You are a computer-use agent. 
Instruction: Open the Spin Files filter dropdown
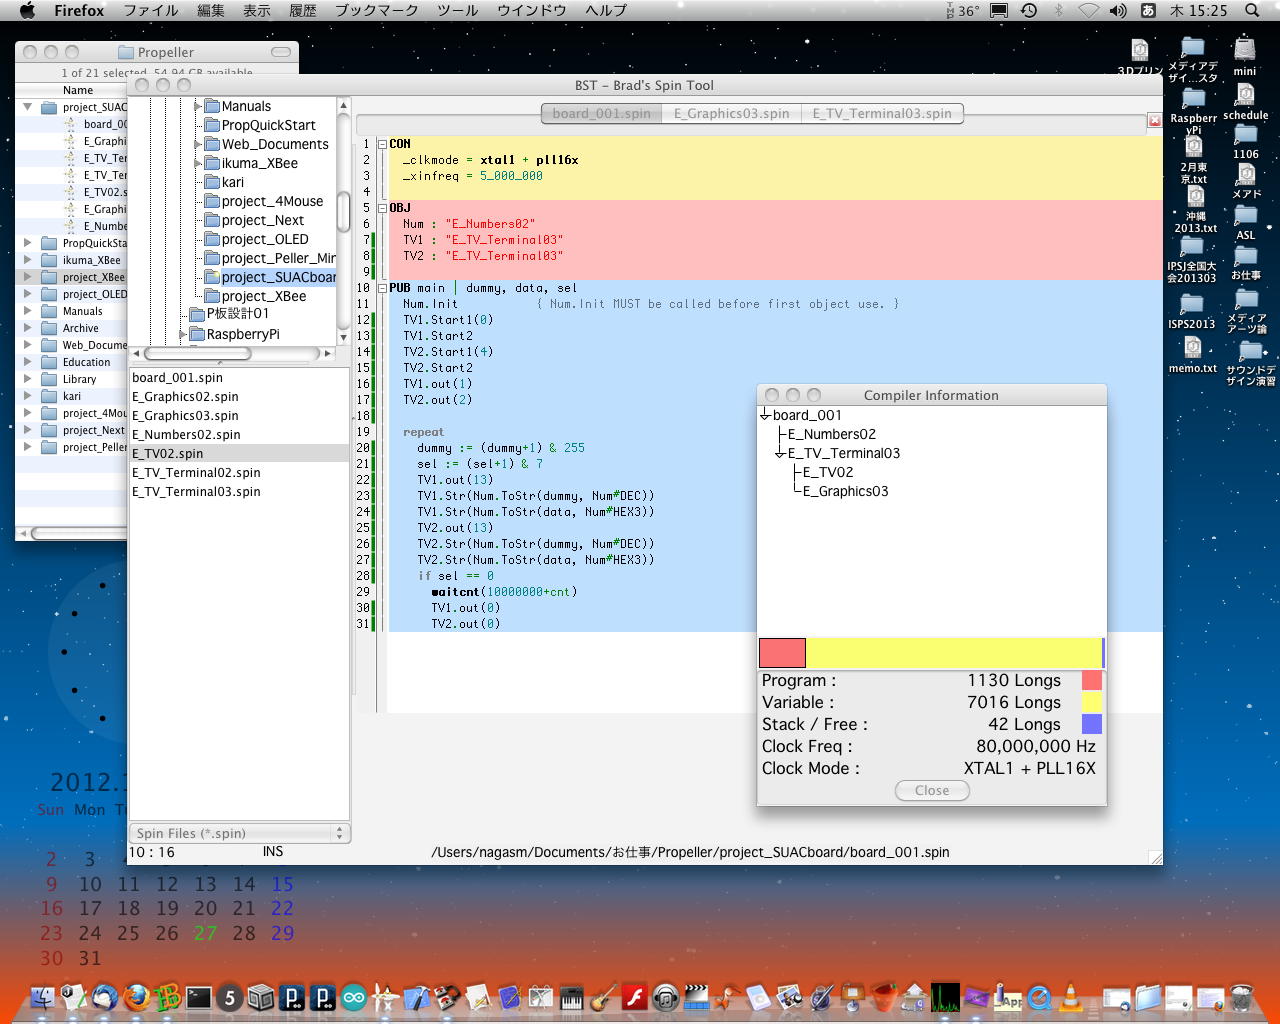[x=240, y=833]
